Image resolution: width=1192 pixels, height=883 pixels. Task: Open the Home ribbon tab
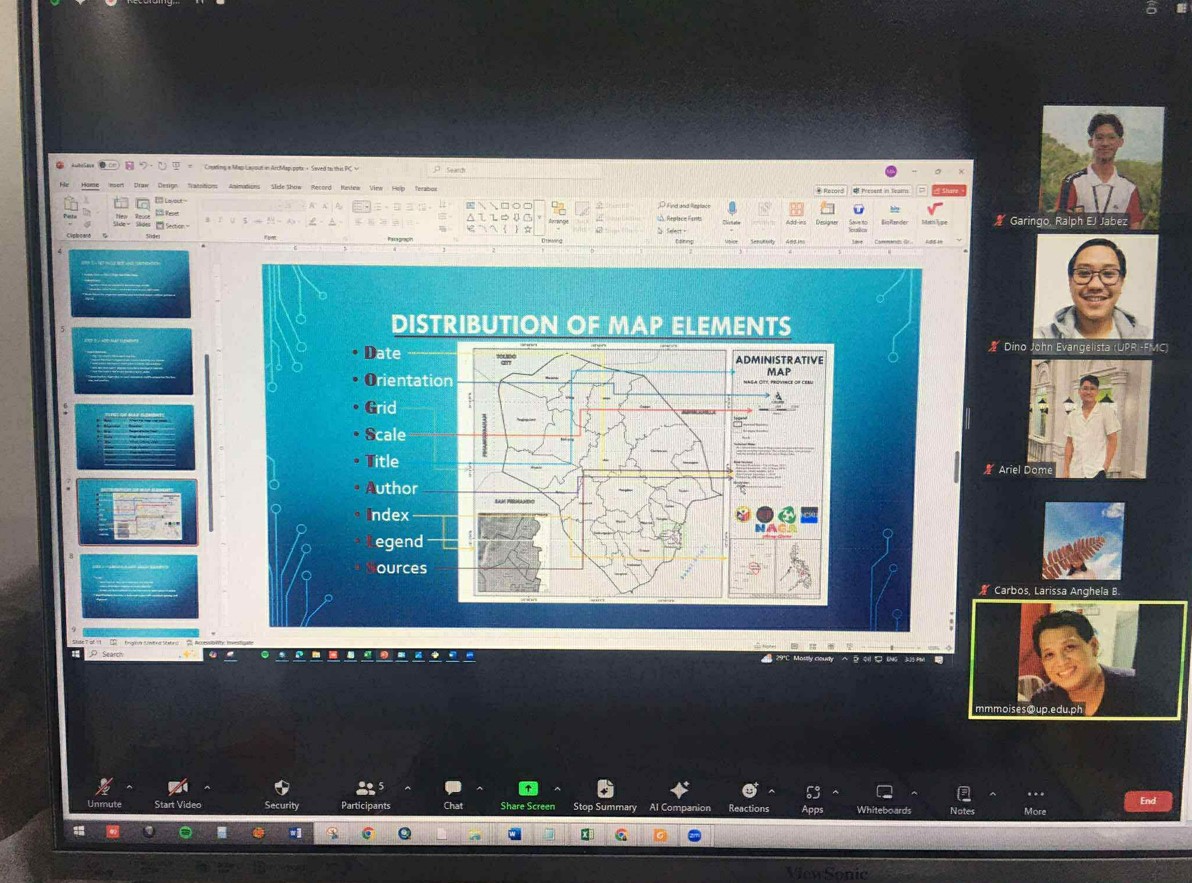(90, 185)
